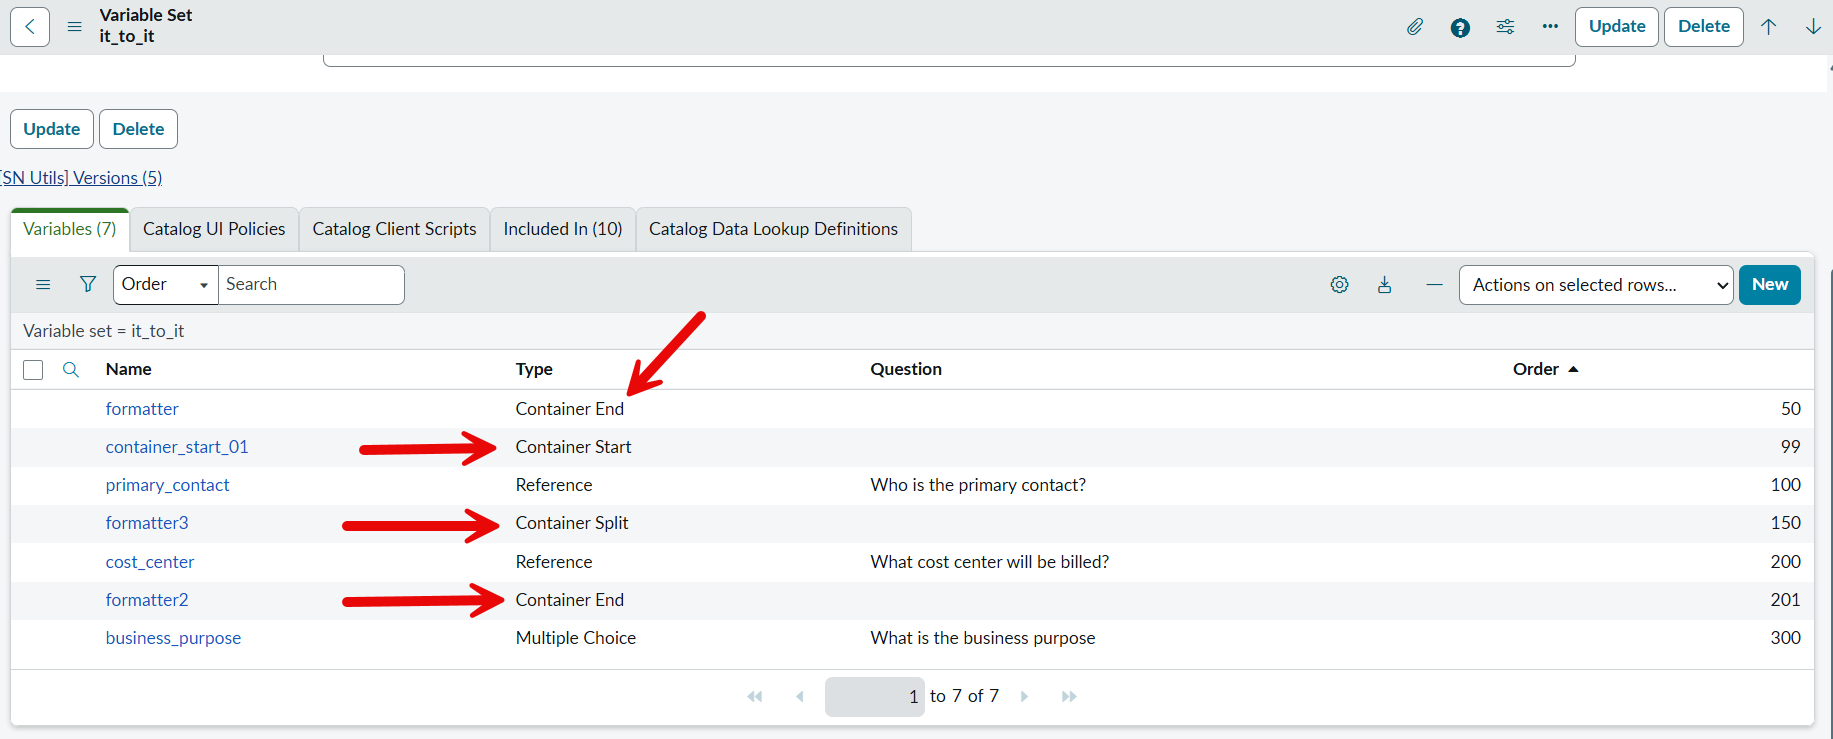The height and width of the screenshot is (739, 1833).
Task: Collapse the list with the minus icon
Action: click(1434, 285)
